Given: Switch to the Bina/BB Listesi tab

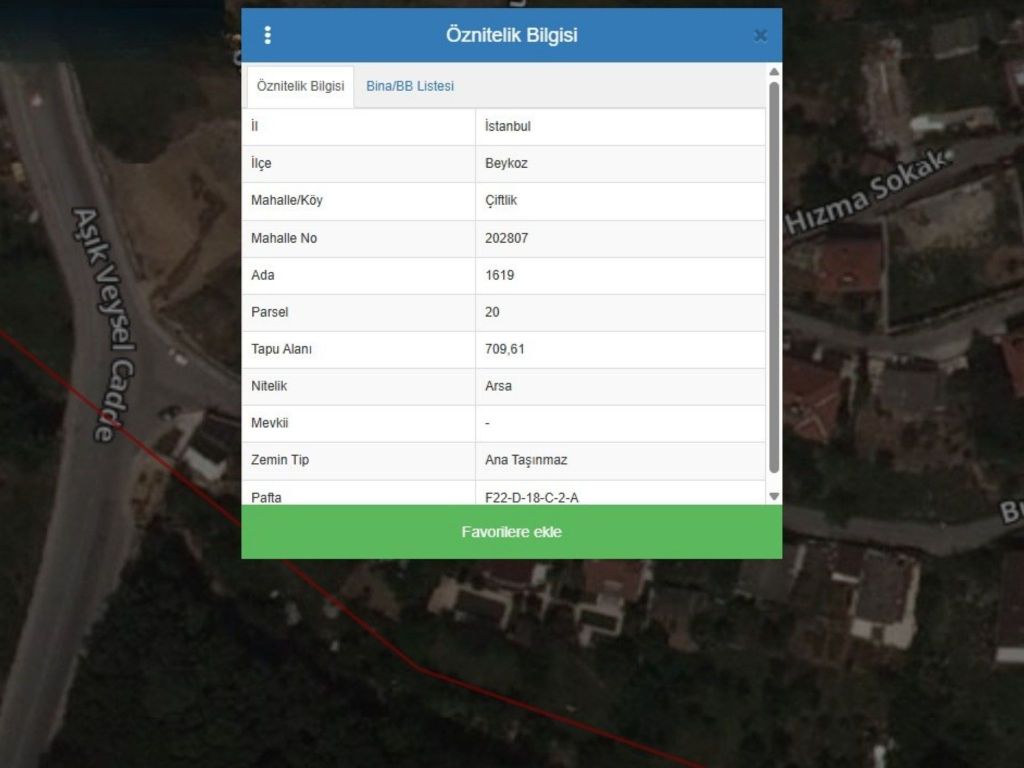Looking at the screenshot, I should 410,86.
